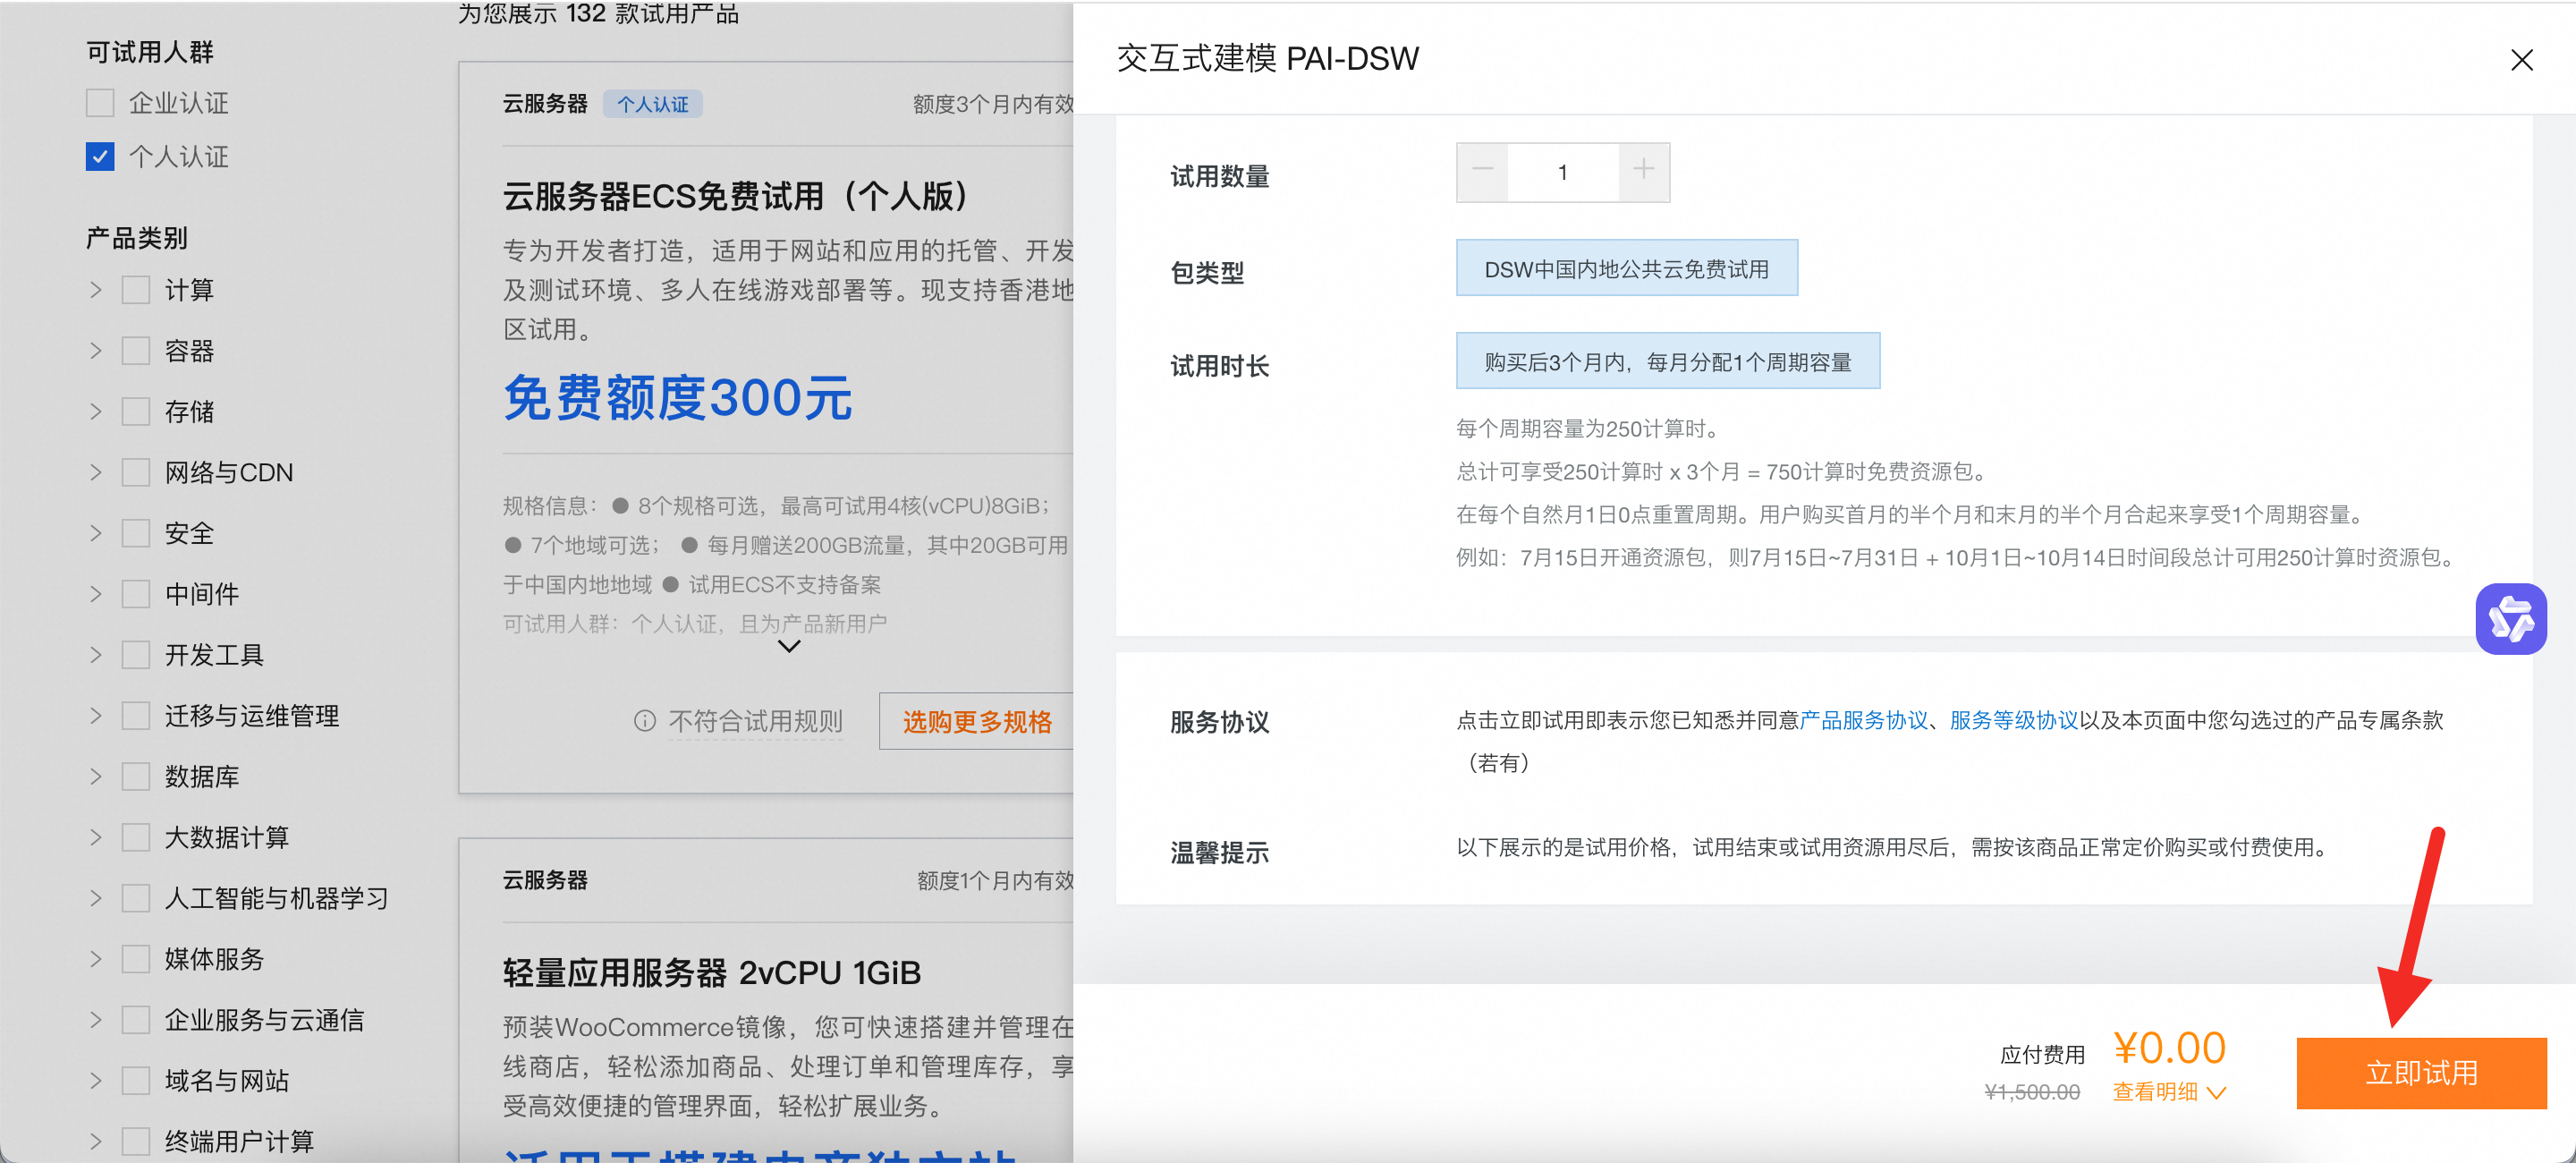This screenshot has width=2576, height=1163.
Task: Click info icon beside 不符合试用规则
Action: 645,721
